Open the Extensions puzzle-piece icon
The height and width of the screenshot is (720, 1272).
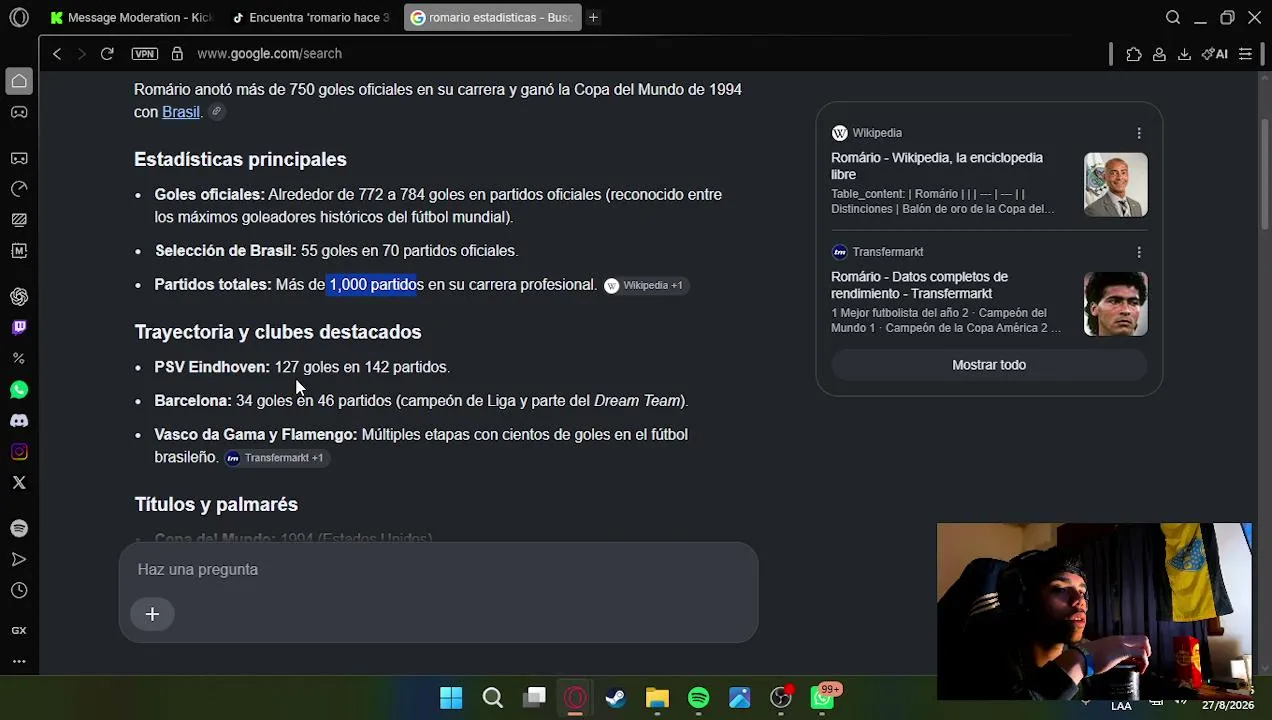click(1134, 54)
